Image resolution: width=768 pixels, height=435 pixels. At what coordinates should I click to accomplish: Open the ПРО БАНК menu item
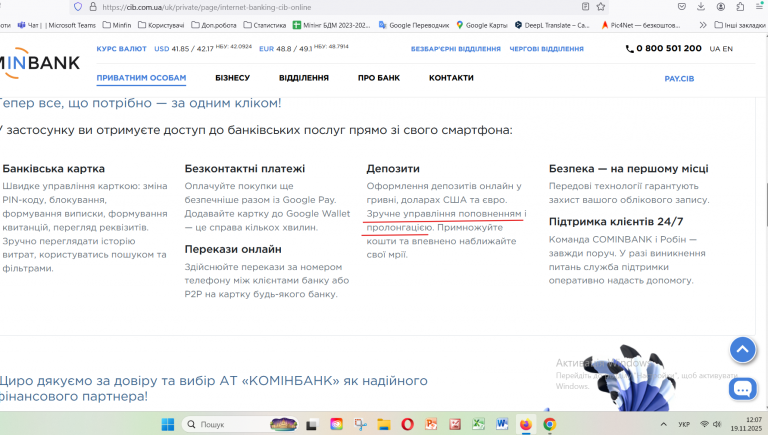coord(379,78)
